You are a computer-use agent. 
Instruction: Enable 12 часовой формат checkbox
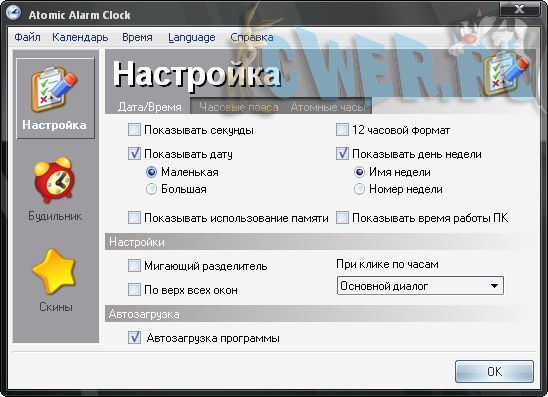(342, 130)
